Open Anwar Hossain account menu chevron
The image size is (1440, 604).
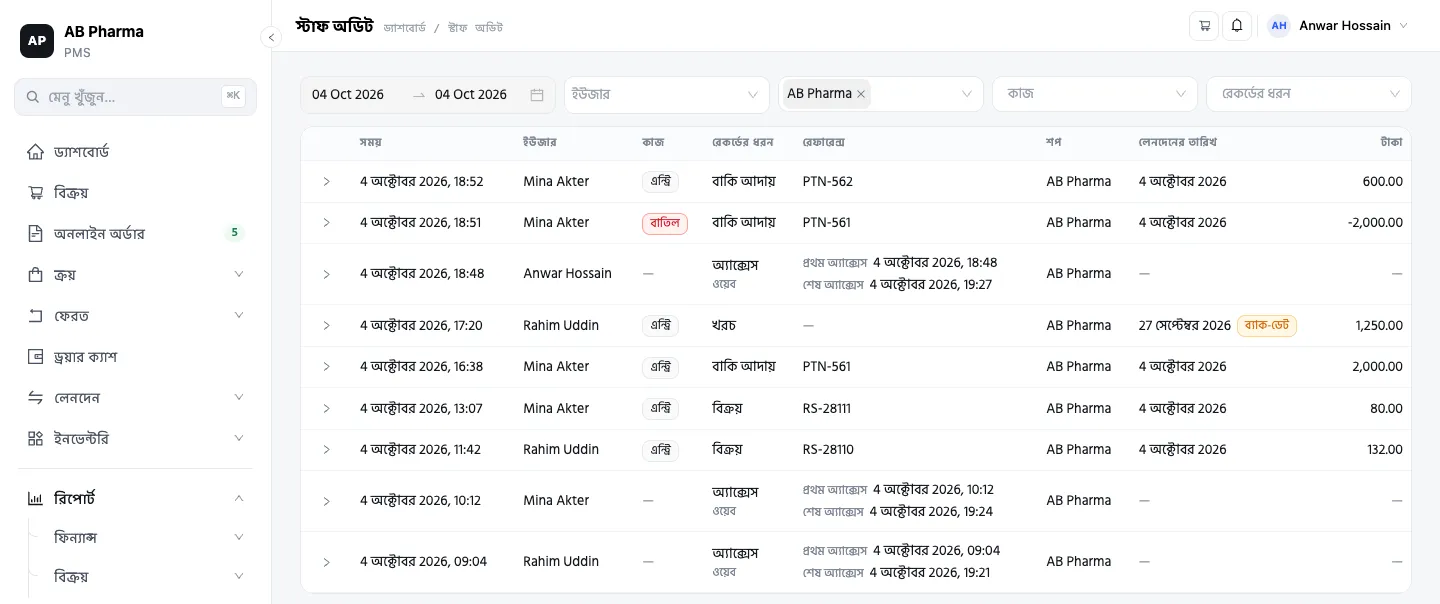tap(1403, 26)
